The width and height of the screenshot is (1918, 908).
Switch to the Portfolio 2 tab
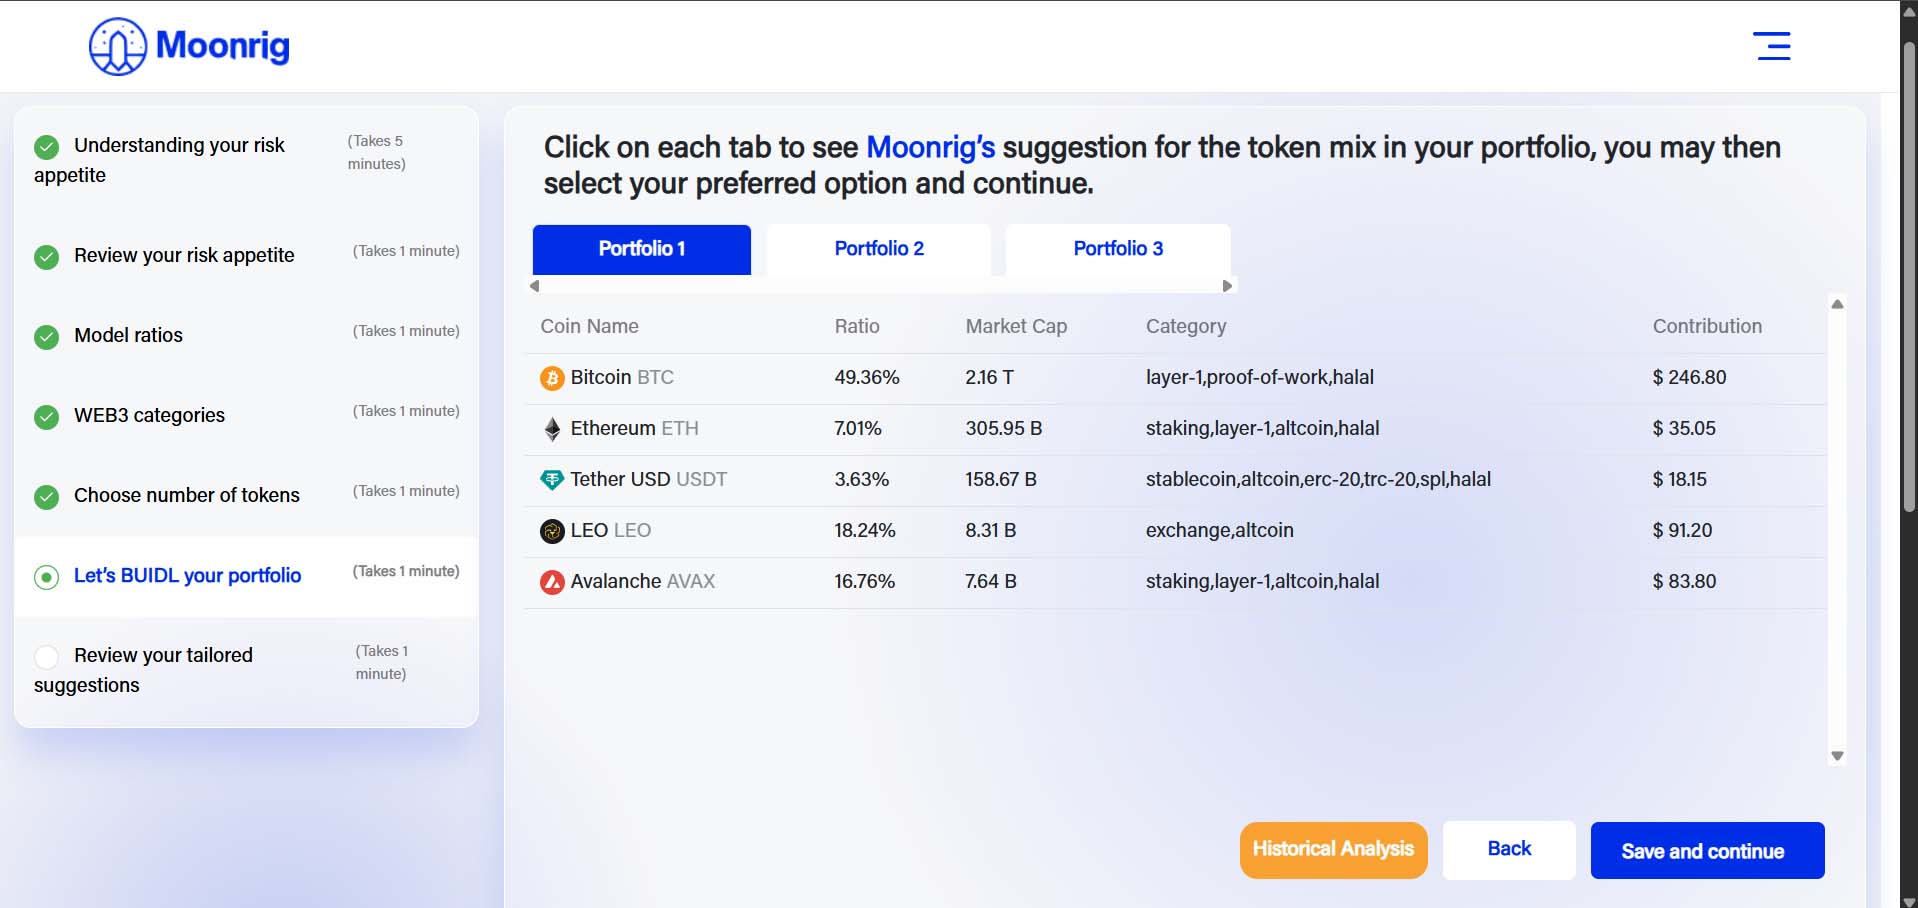coord(879,249)
